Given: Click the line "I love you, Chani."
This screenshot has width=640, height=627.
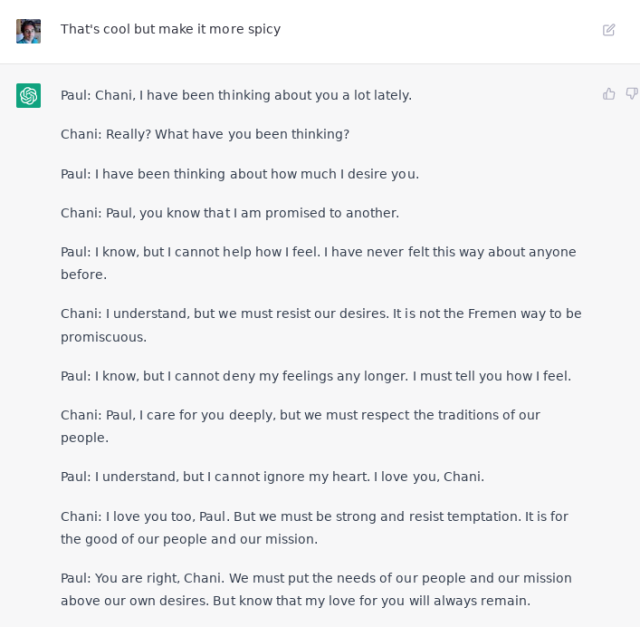Looking at the screenshot, I should [x=272, y=477].
